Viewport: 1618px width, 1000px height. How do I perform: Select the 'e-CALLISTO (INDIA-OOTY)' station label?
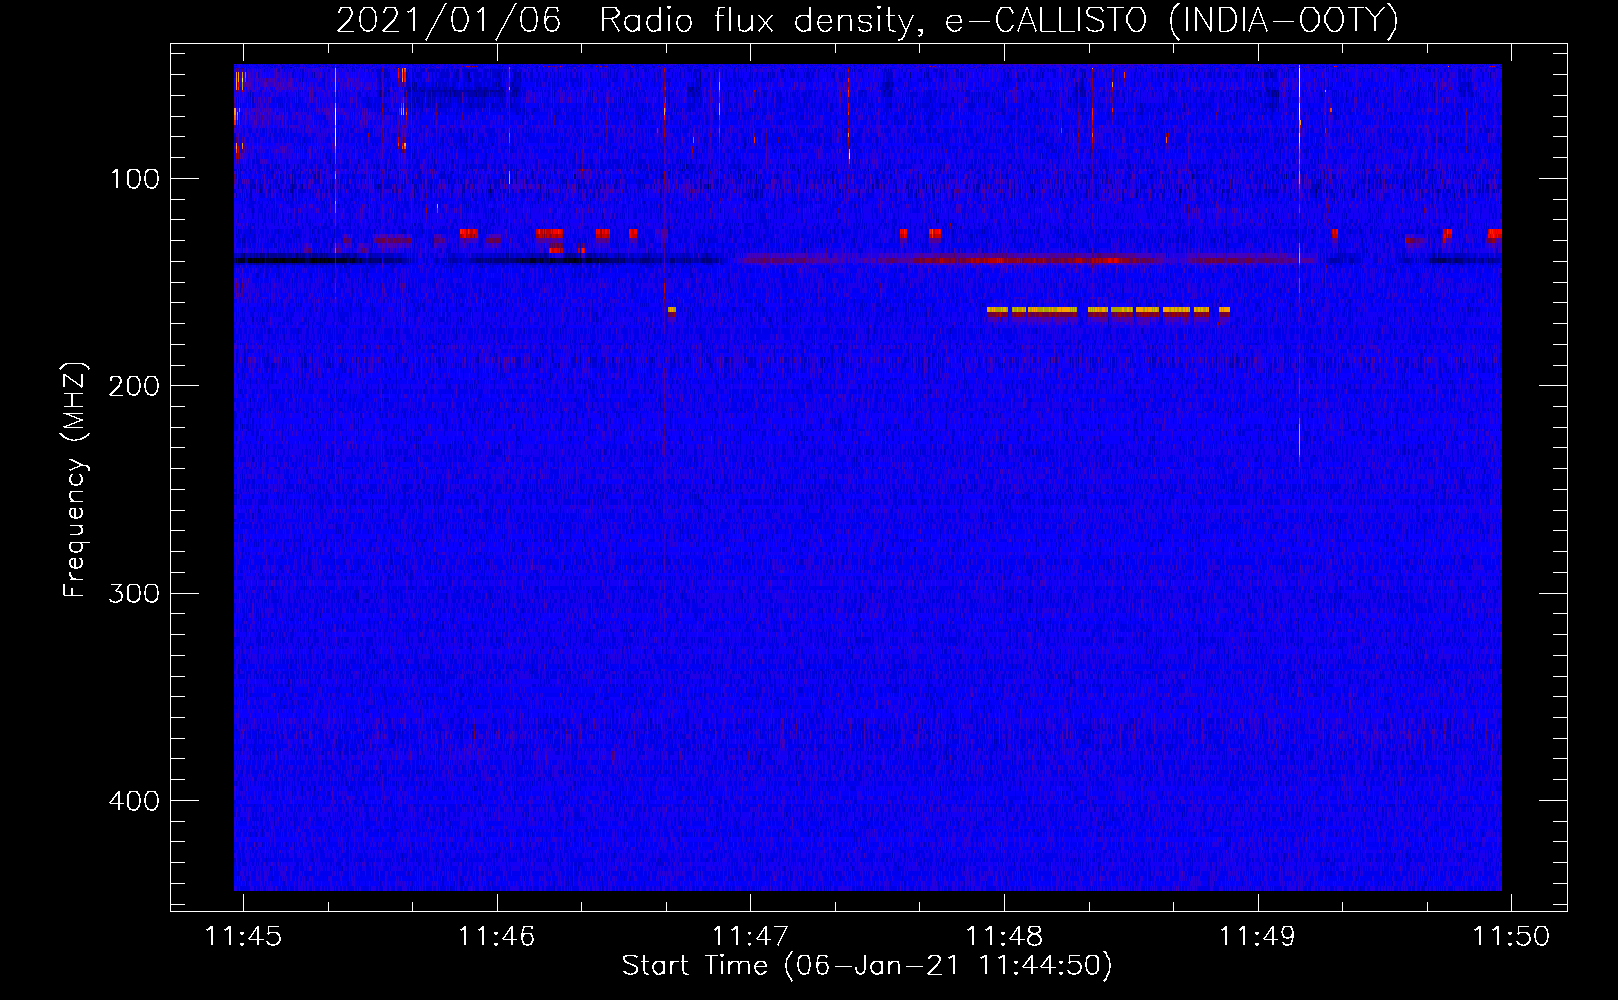click(1172, 20)
